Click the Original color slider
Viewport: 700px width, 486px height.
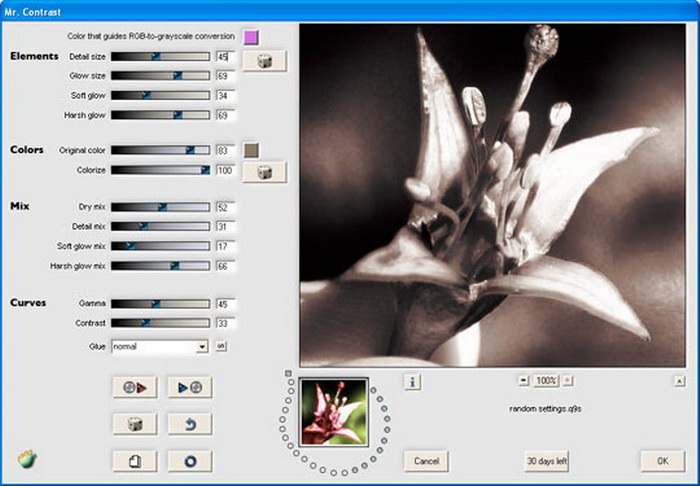[160, 150]
